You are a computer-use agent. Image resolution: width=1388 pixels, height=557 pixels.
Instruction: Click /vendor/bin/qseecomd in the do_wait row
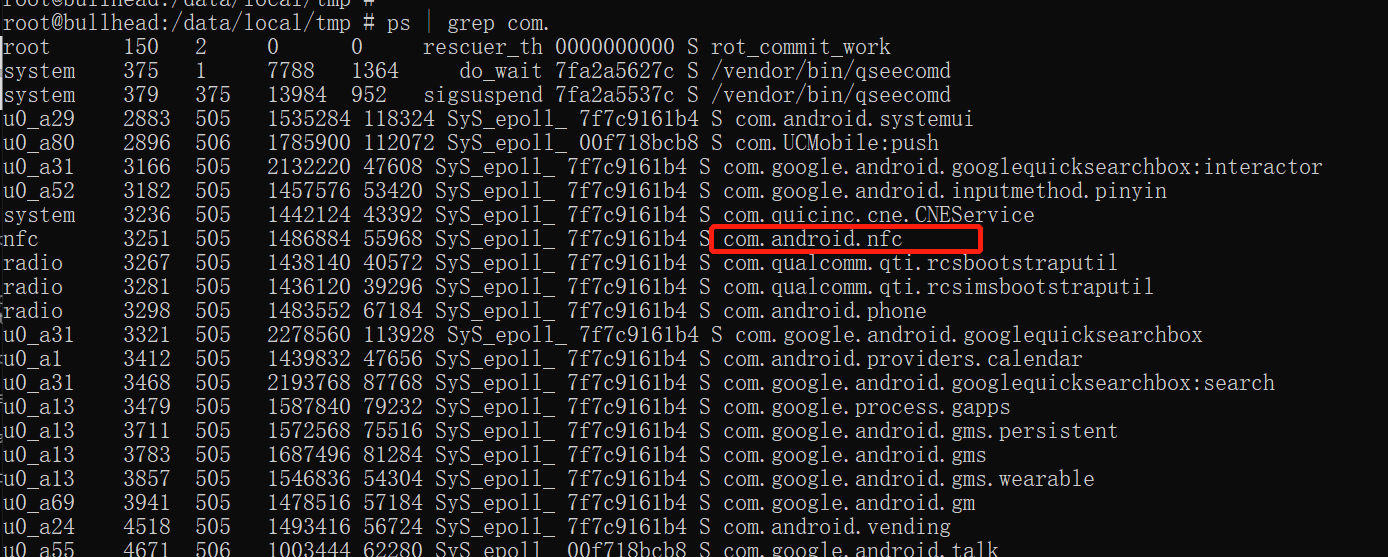click(x=831, y=71)
